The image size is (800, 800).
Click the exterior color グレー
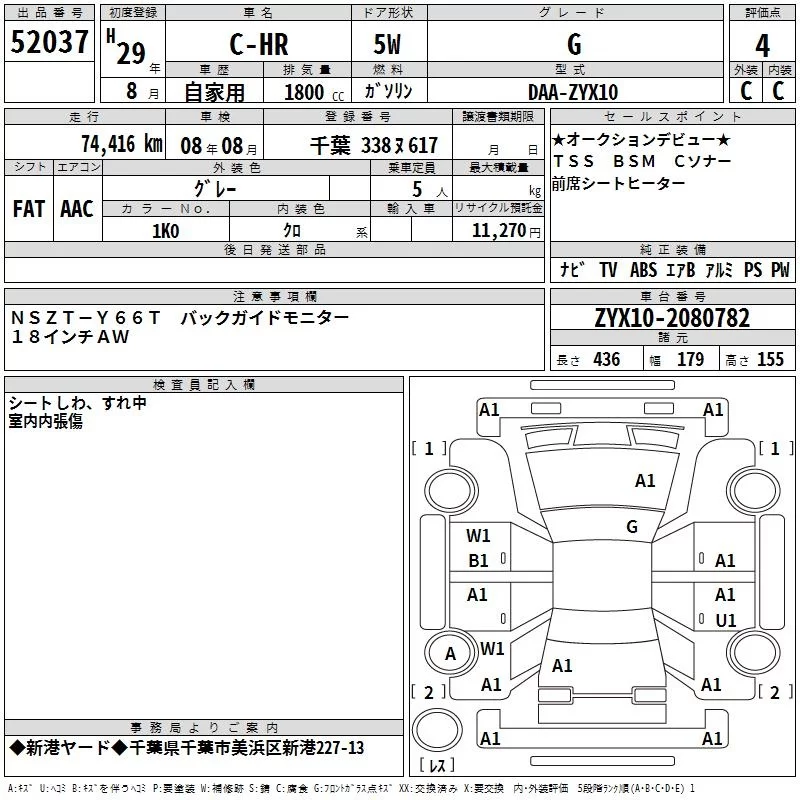click(215, 189)
